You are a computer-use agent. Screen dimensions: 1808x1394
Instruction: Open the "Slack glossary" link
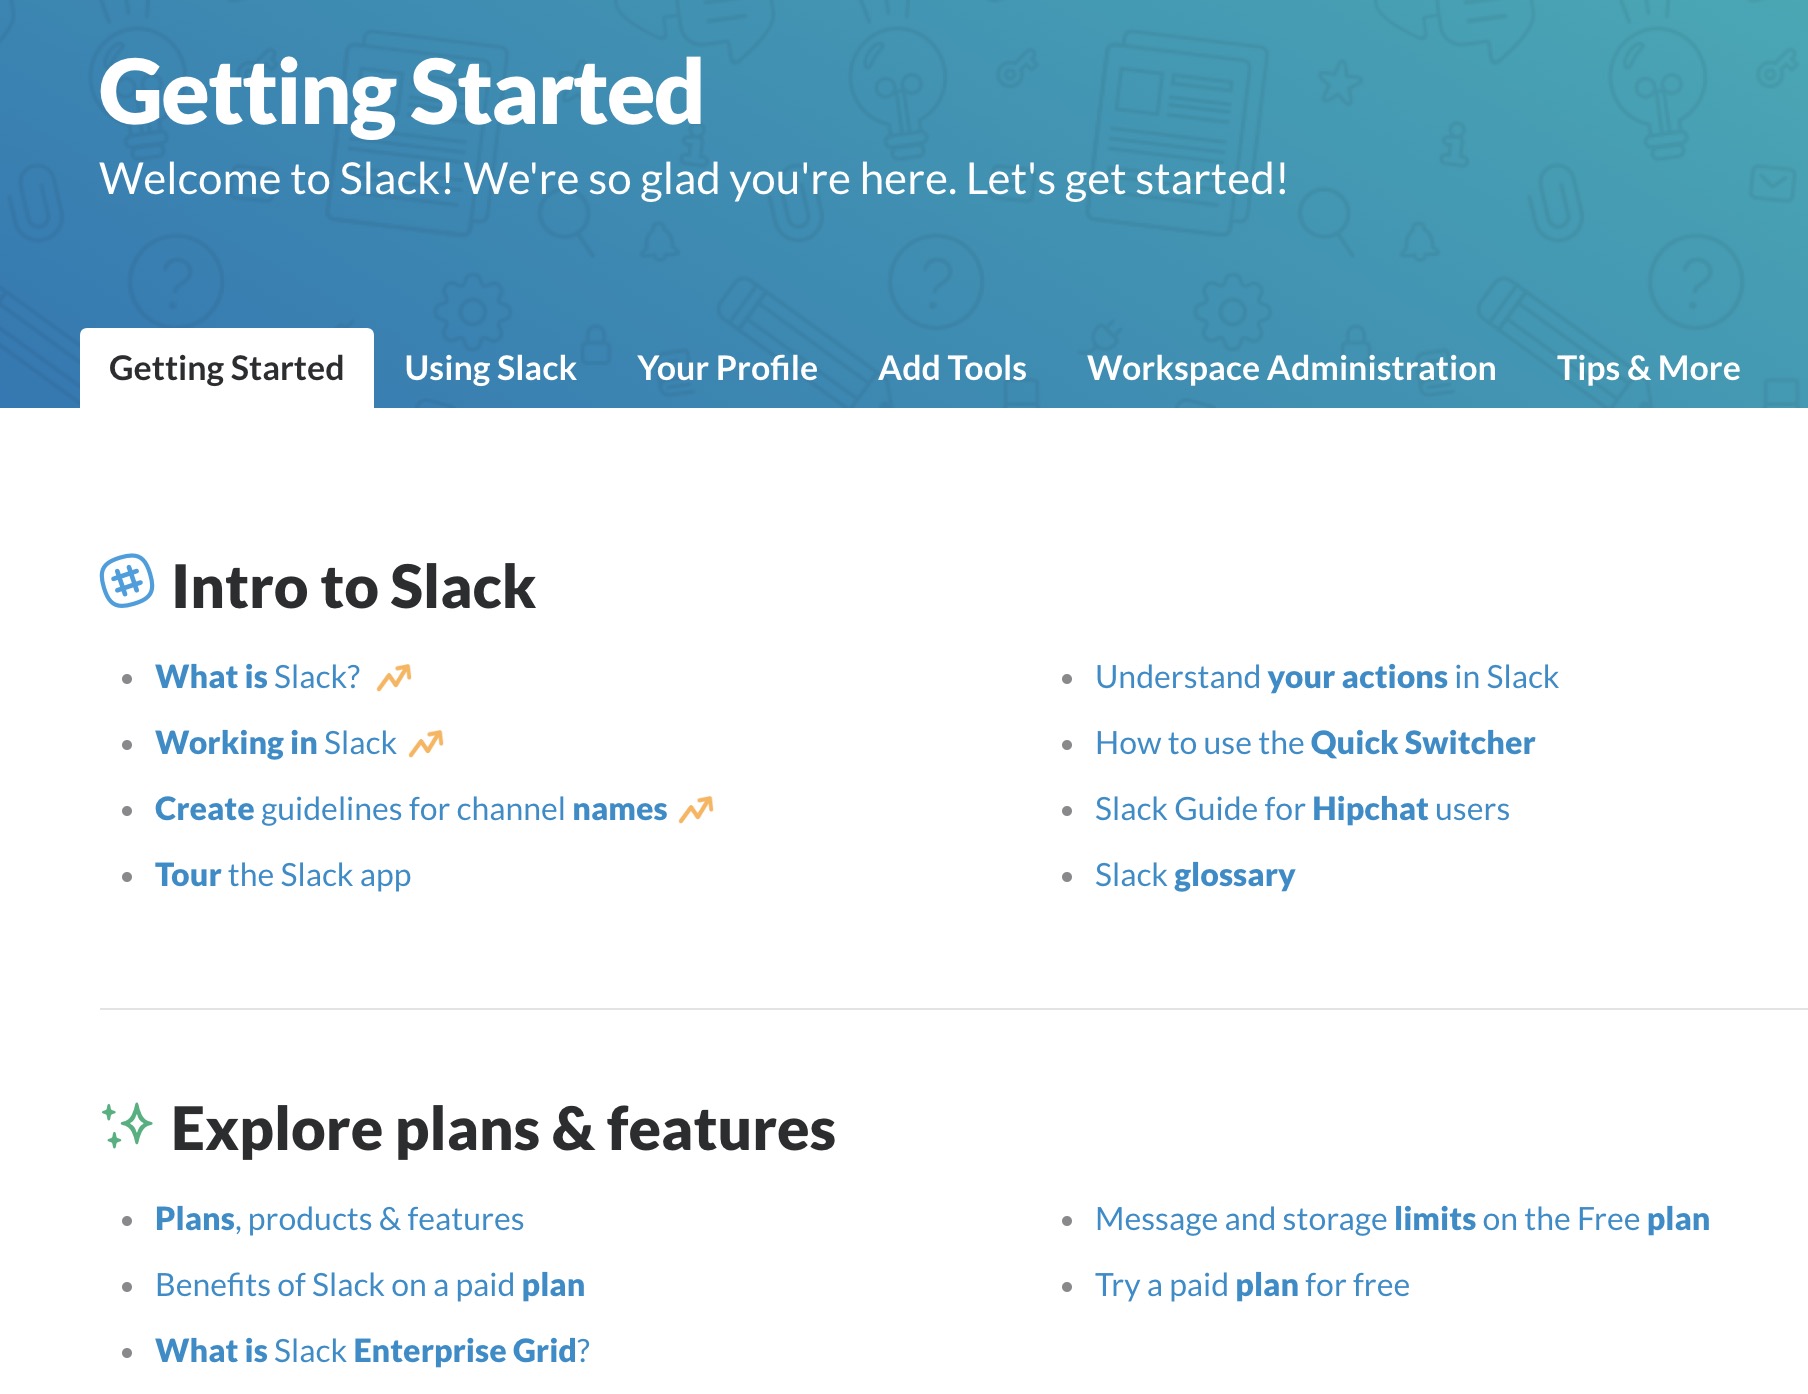coord(1194,874)
